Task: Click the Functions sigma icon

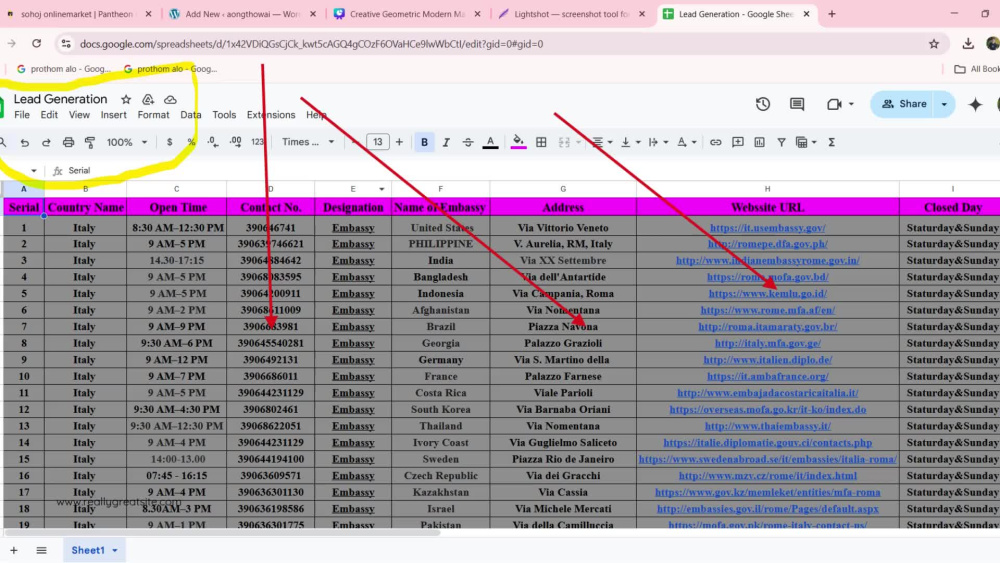Action: click(x=831, y=142)
